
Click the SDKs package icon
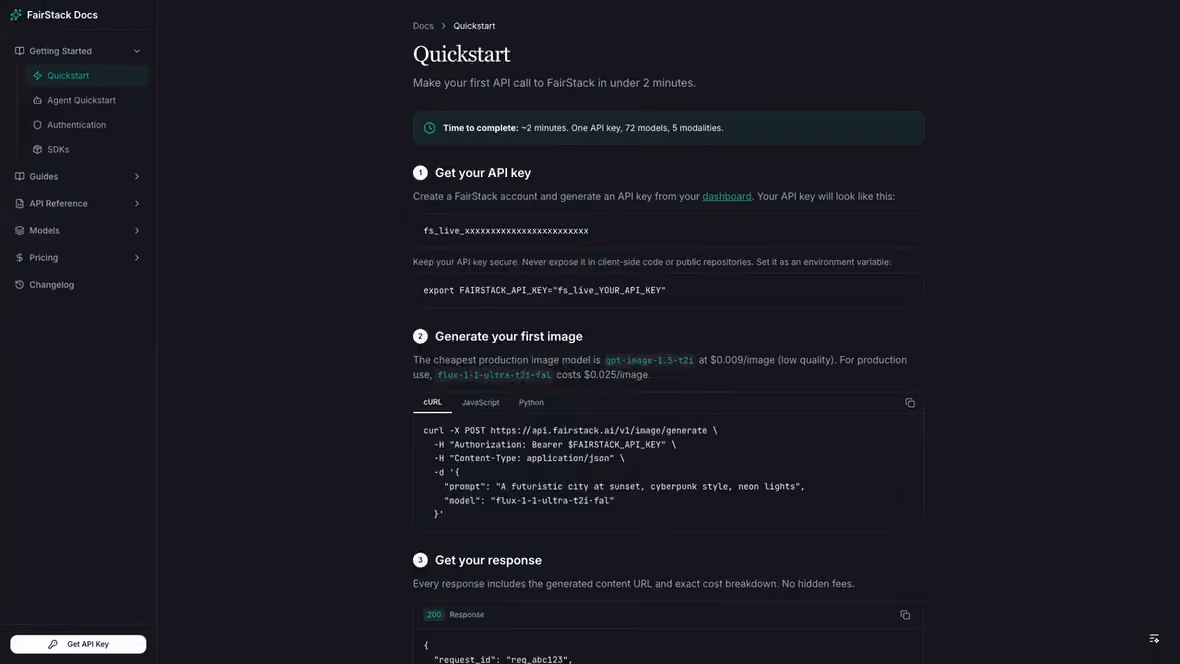(x=37, y=149)
